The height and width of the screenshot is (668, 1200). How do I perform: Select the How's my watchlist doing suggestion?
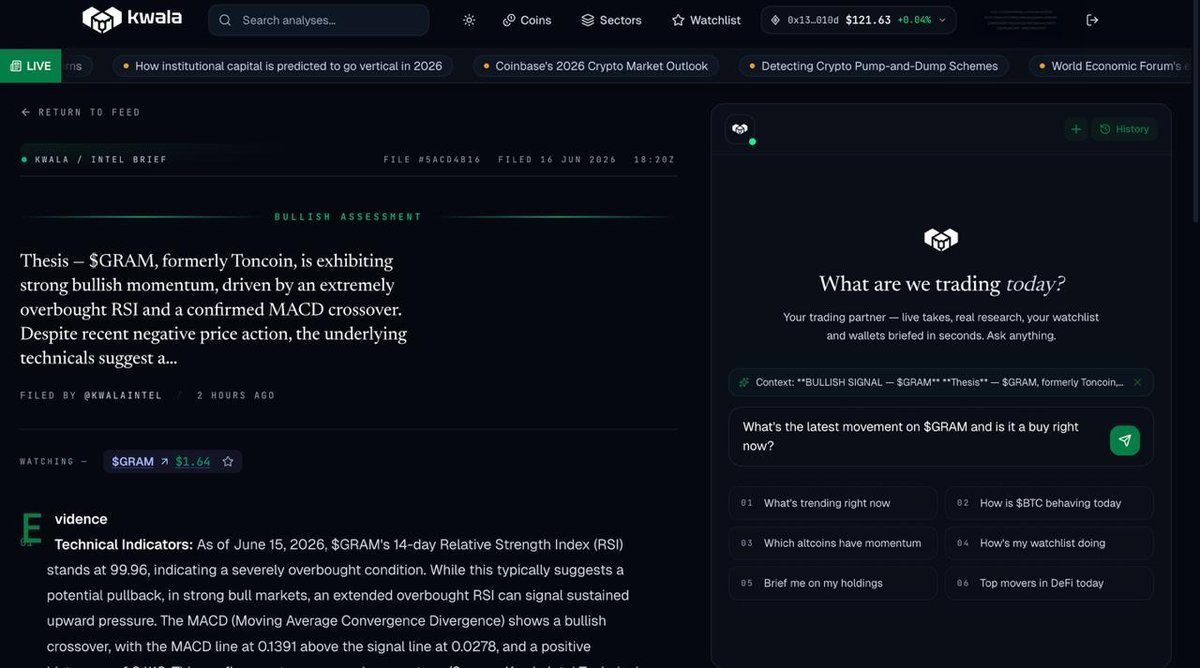(x=1049, y=543)
